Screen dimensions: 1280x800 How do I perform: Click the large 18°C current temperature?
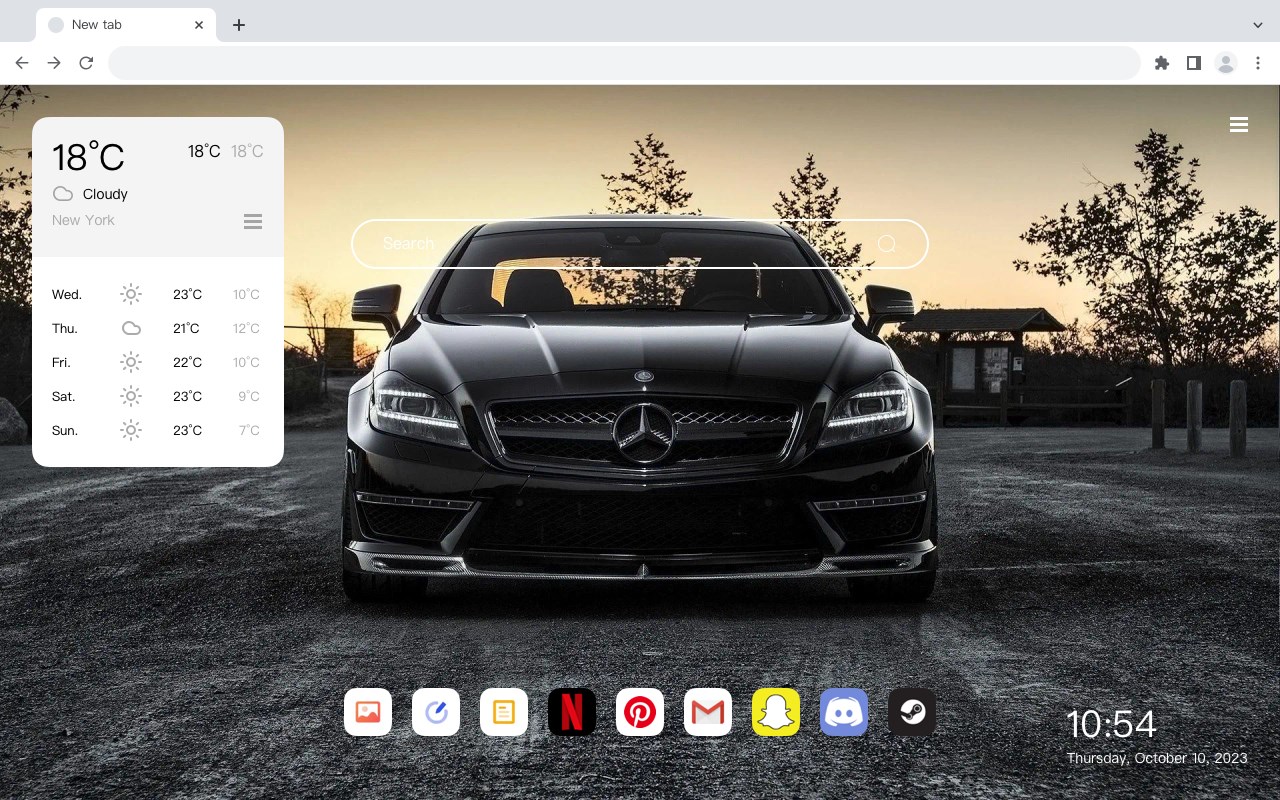(x=88, y=157)
